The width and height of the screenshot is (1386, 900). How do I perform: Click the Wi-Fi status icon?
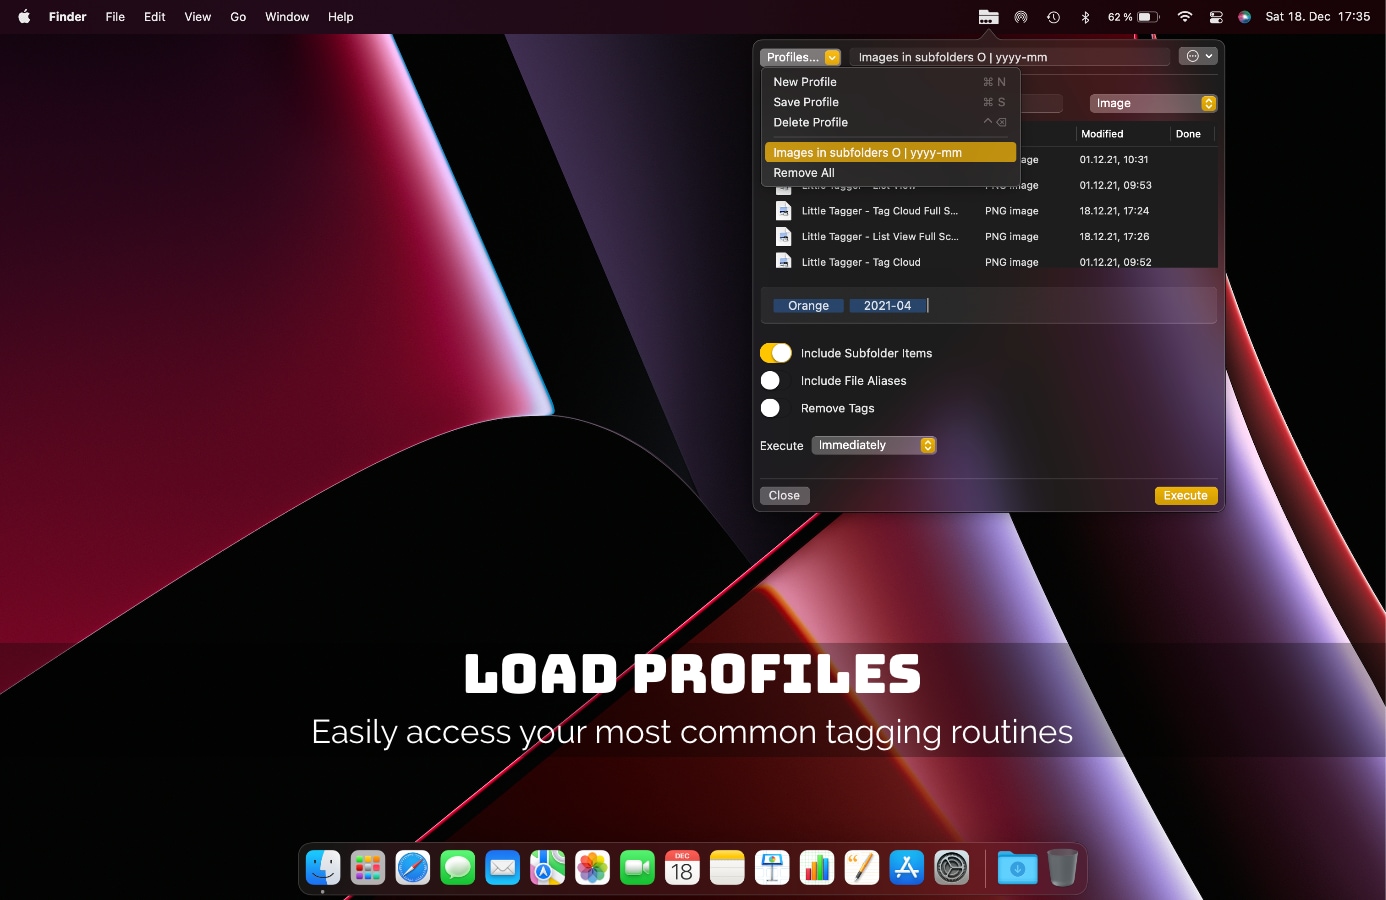tap(1183, 16)
